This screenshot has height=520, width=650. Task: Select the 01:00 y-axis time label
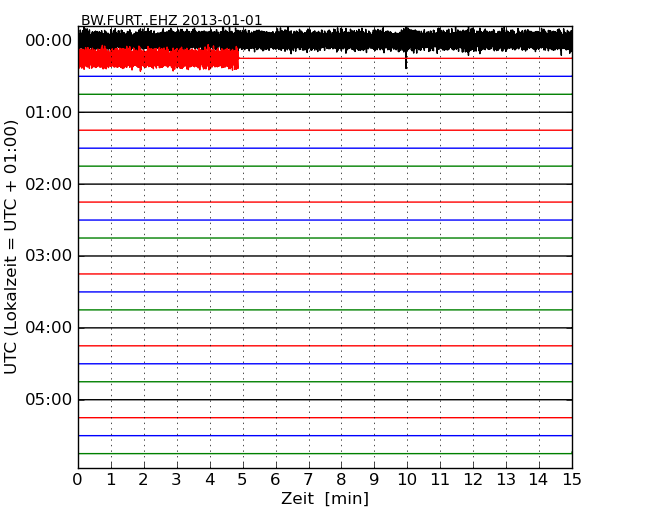49,112
